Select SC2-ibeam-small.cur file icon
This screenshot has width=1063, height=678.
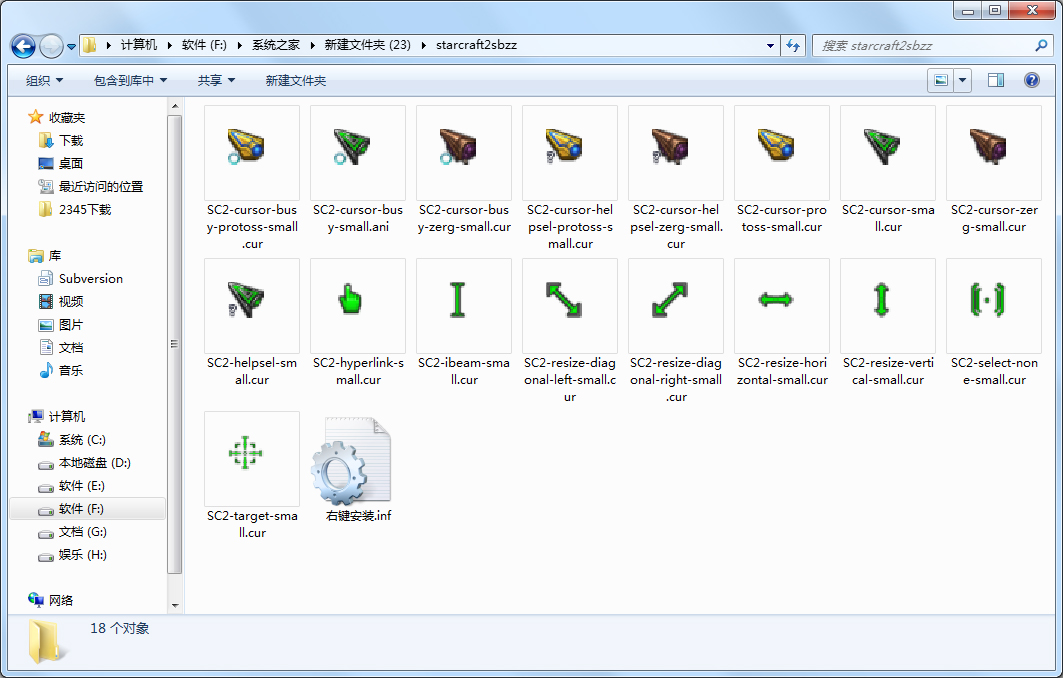(x=463, y=300)
